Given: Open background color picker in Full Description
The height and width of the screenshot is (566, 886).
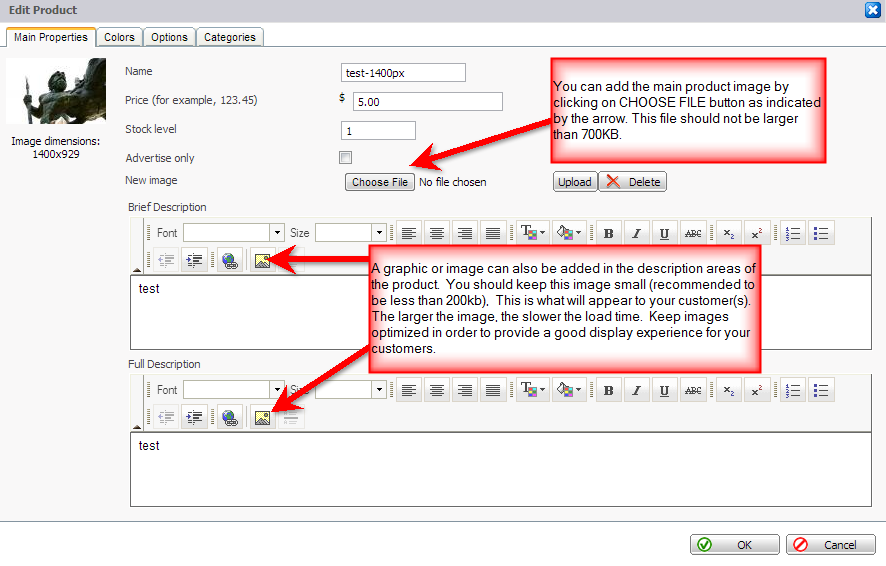Looking at the screenshot, I should click(568, 390).
